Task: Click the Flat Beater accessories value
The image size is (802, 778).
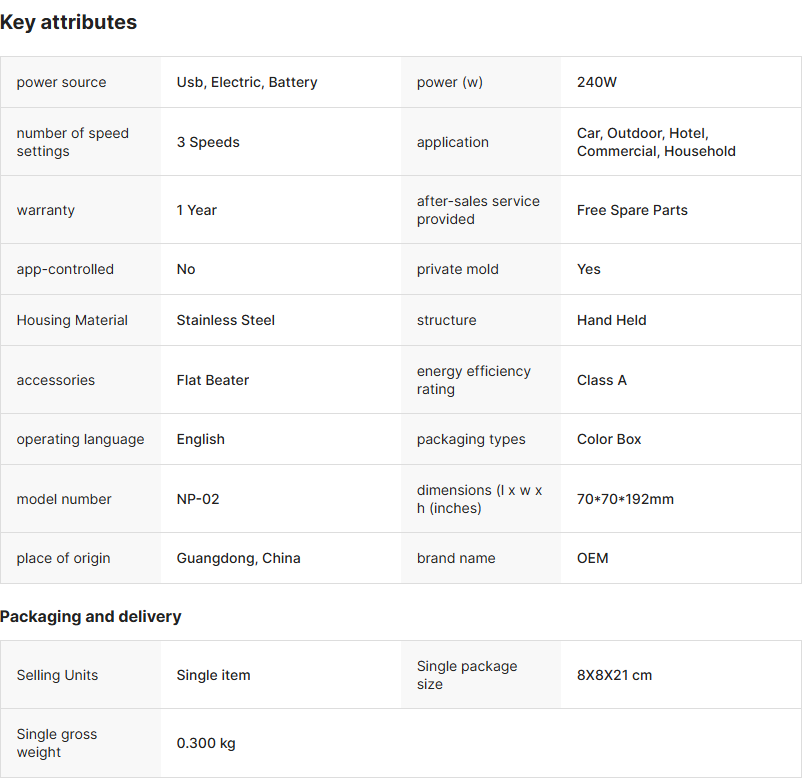Action: [x=213, y=380]
